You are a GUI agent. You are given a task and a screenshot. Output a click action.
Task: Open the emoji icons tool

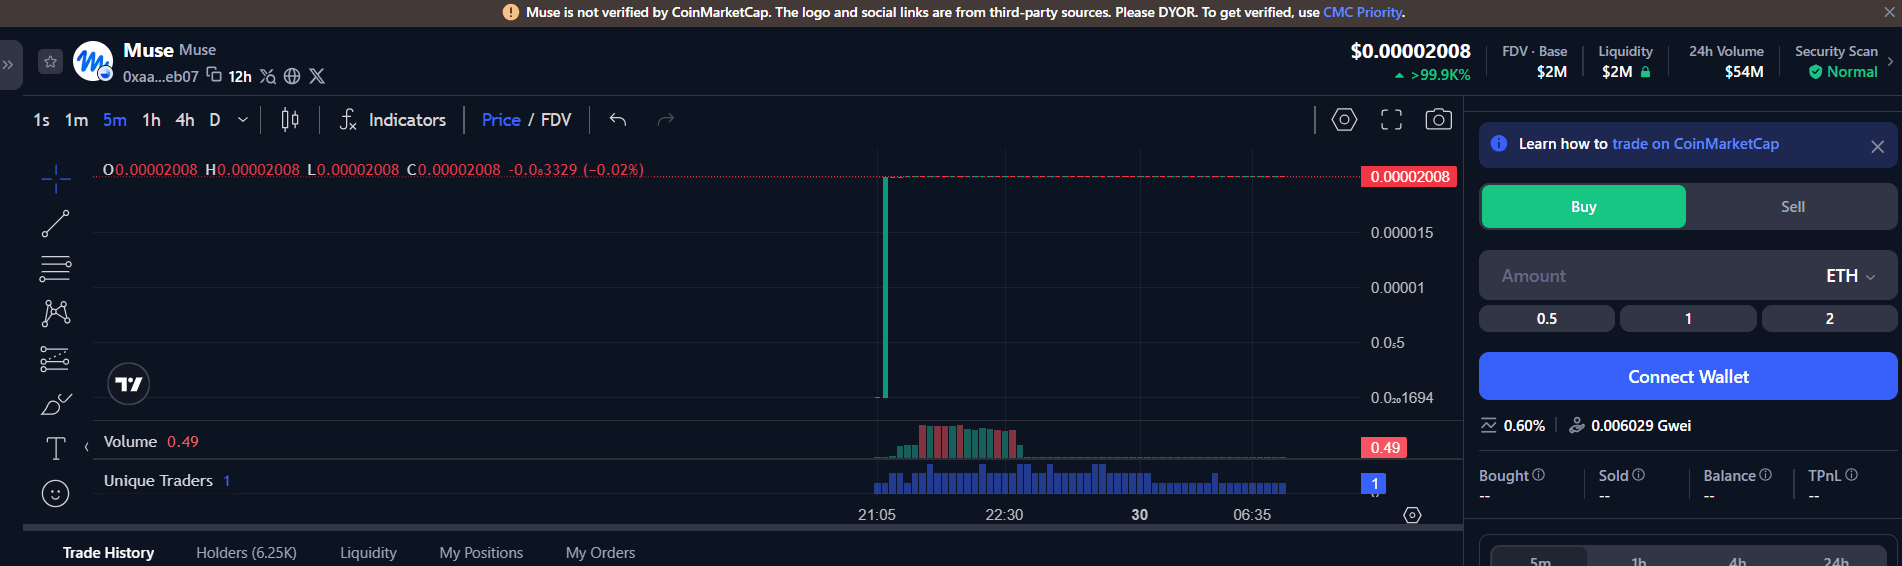click(x=56, y=493)
